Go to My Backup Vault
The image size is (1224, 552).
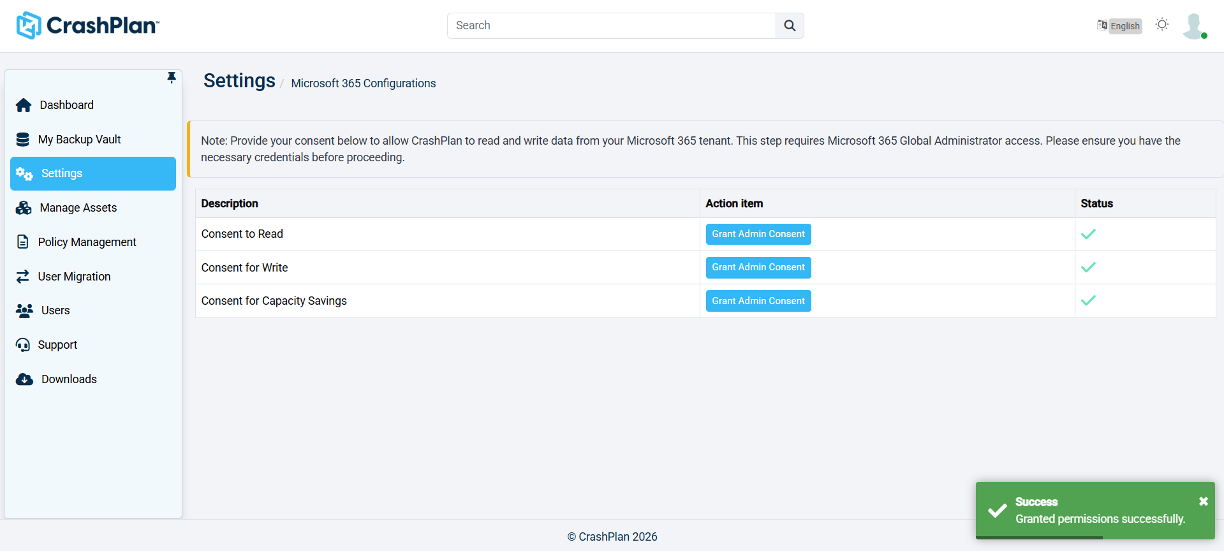(93, 140)
